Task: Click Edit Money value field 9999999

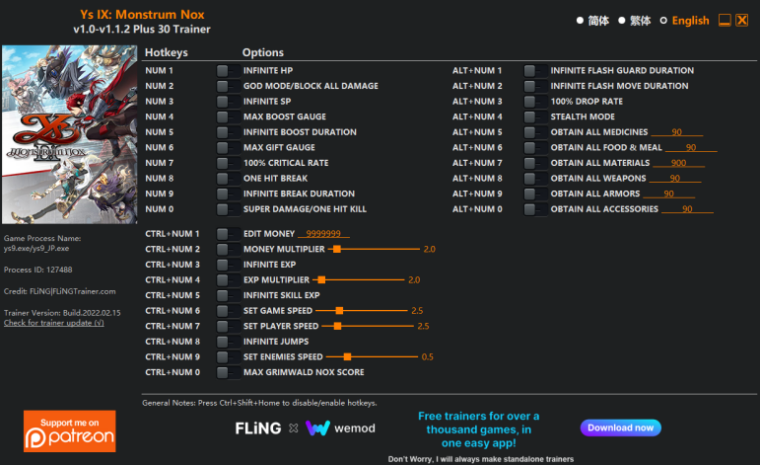Action: coord(323,234)
